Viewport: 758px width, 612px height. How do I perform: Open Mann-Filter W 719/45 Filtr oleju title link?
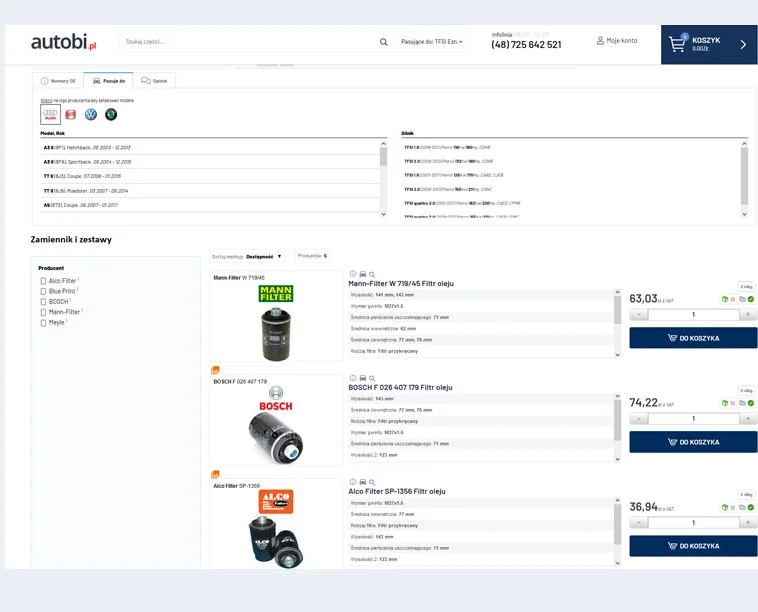tap(401, 284)
